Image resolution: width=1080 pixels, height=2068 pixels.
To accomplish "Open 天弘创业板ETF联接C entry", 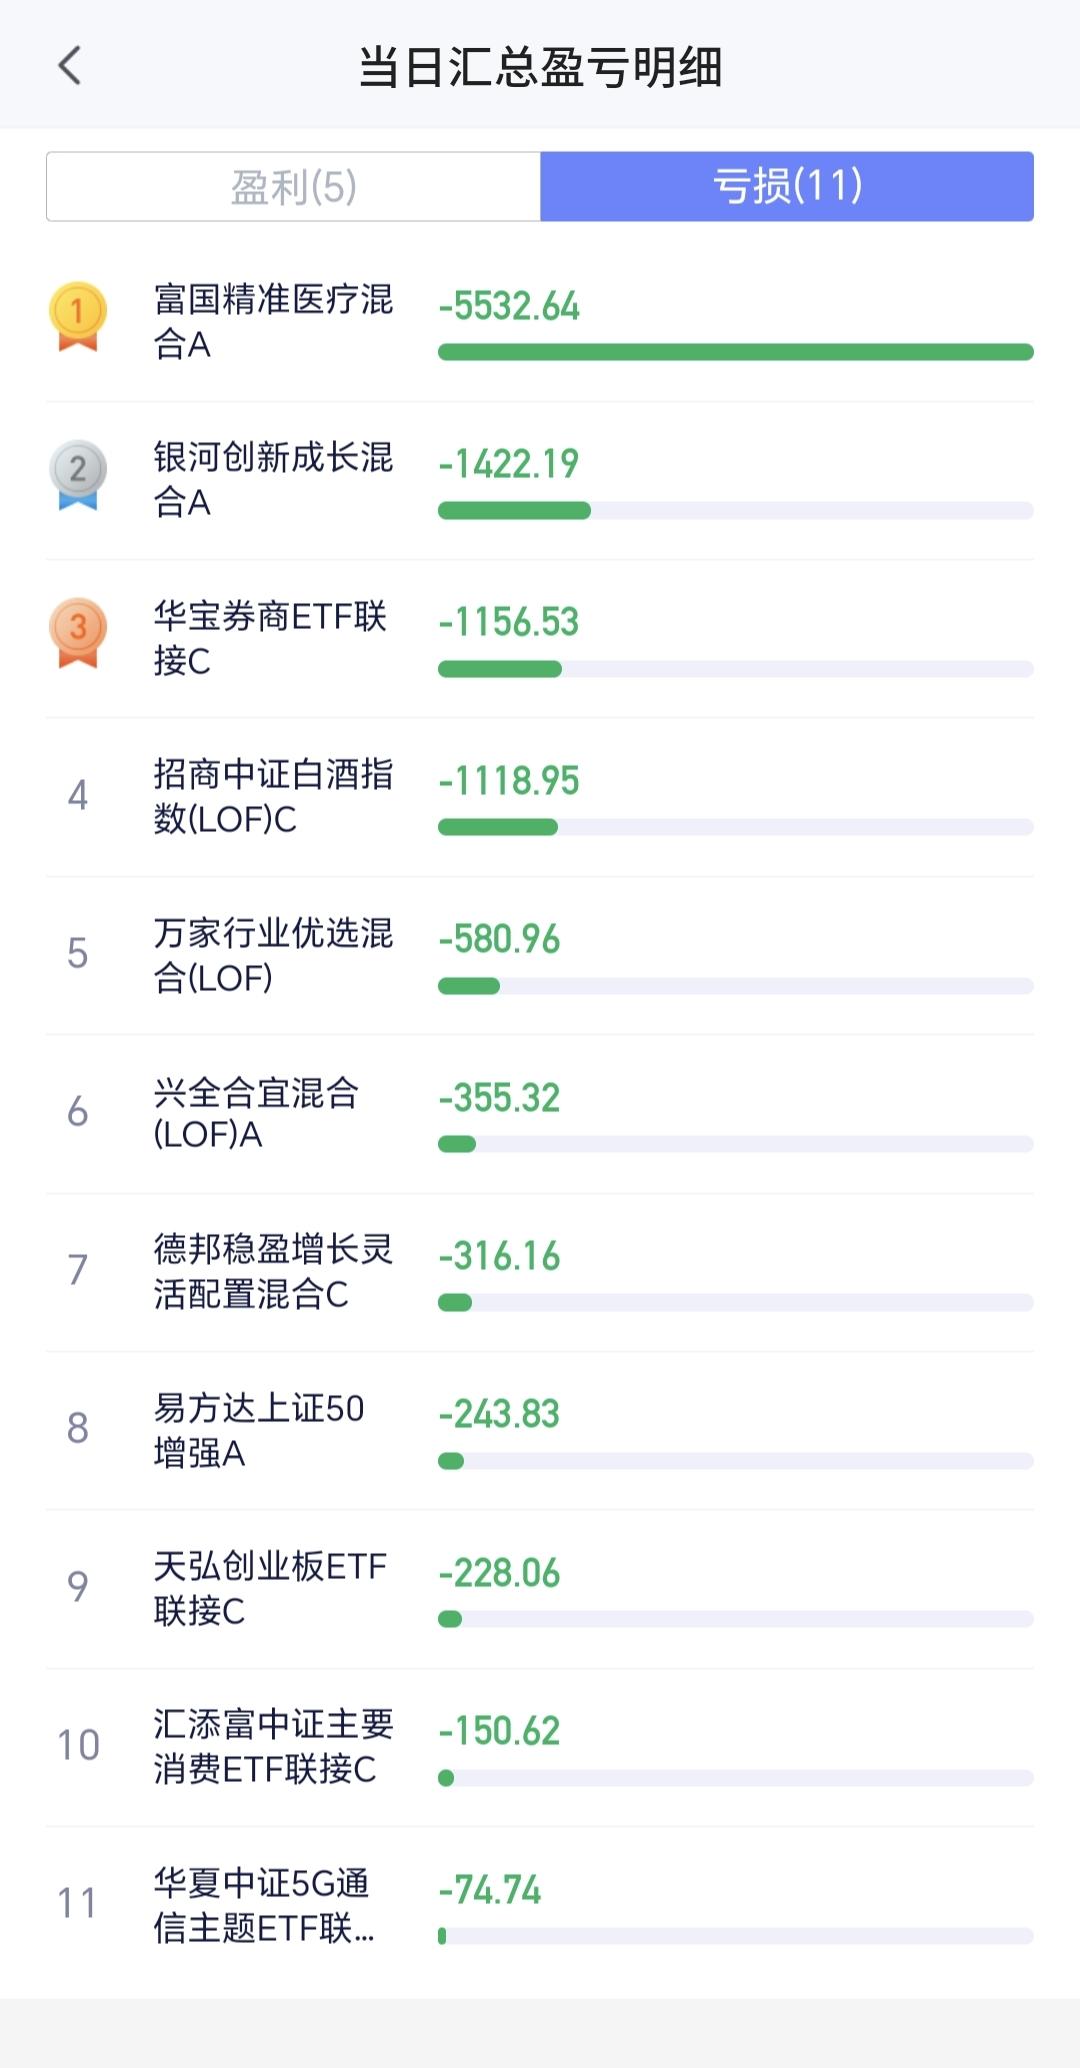I will click(540, 1589).
